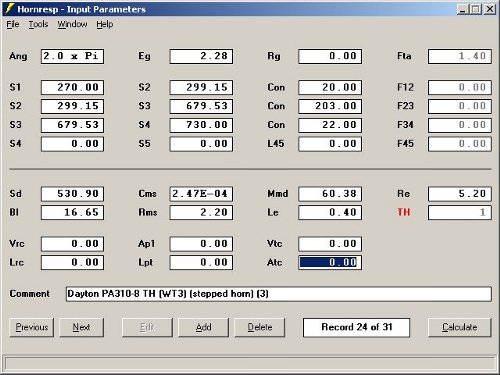Open the Help menu
Viewport: 500px width, 375px height.
point(105,24)
